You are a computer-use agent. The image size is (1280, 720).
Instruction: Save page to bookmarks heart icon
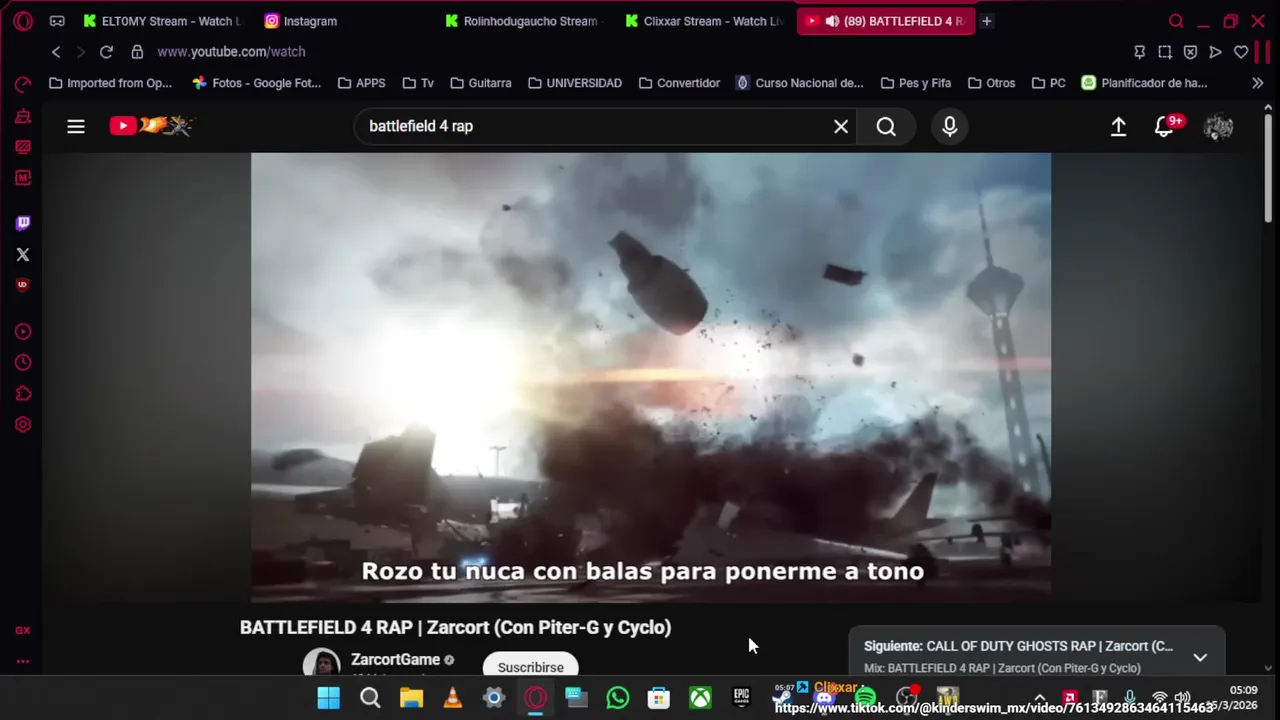point(1241,52)
